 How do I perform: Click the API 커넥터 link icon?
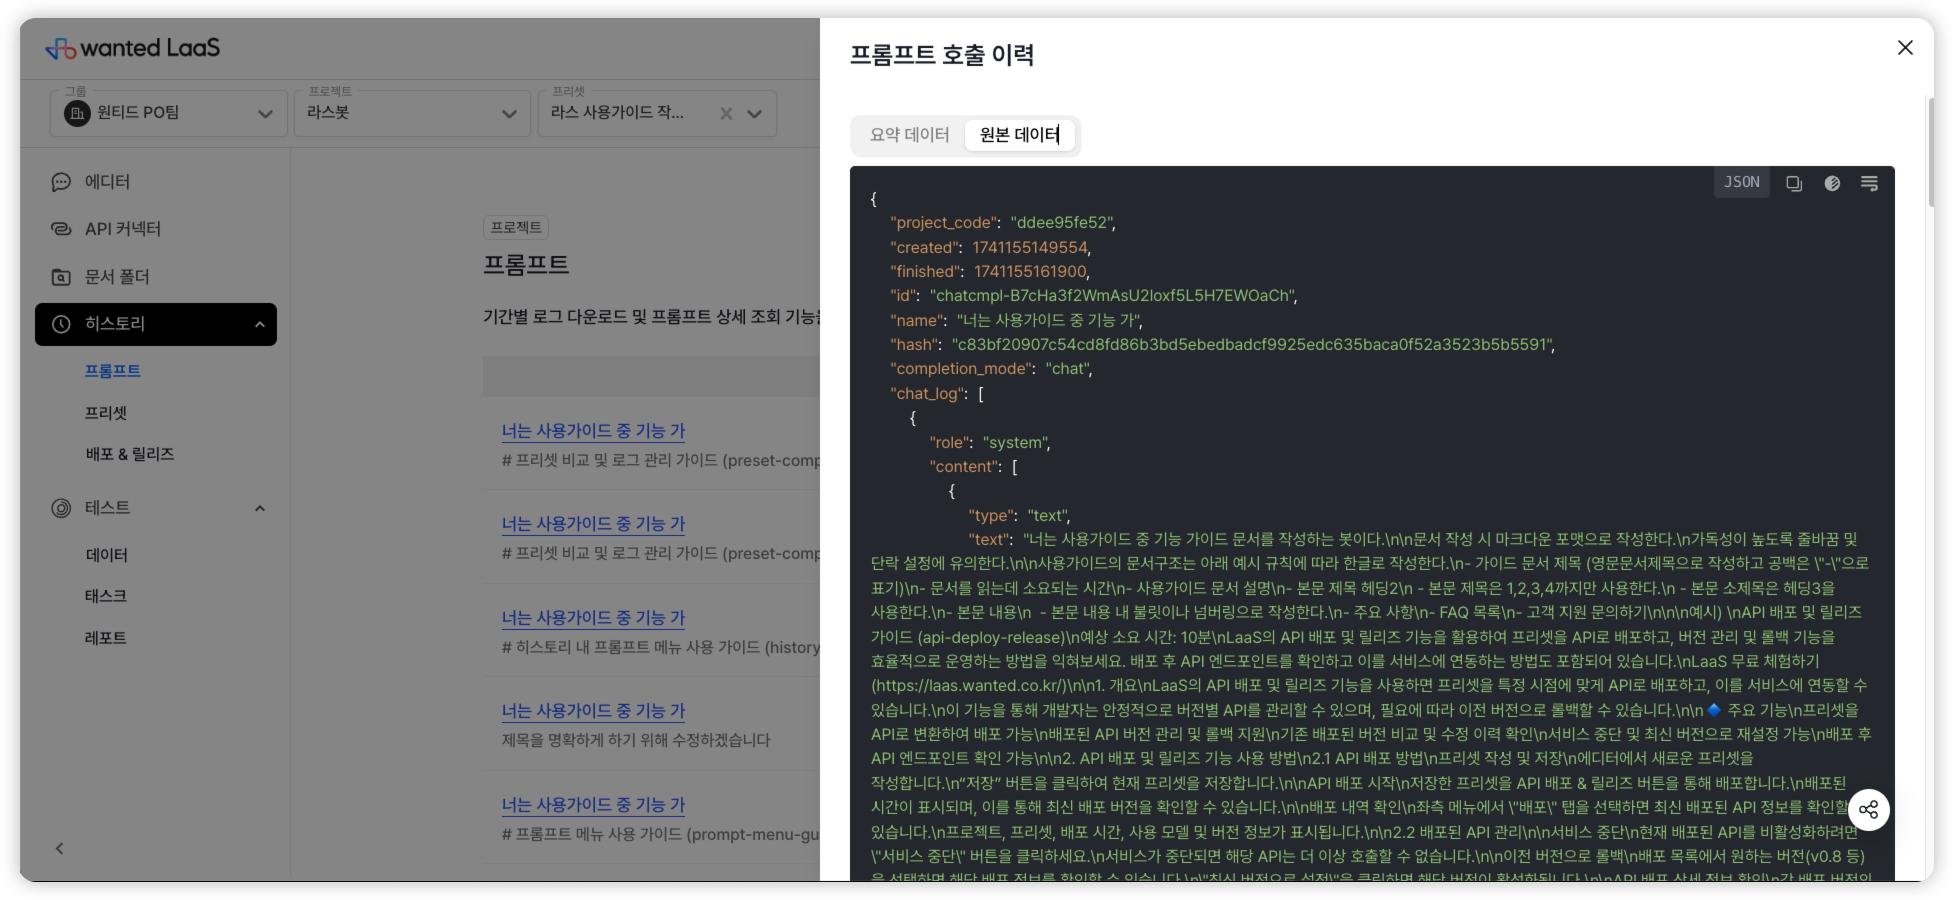[61, 229]
